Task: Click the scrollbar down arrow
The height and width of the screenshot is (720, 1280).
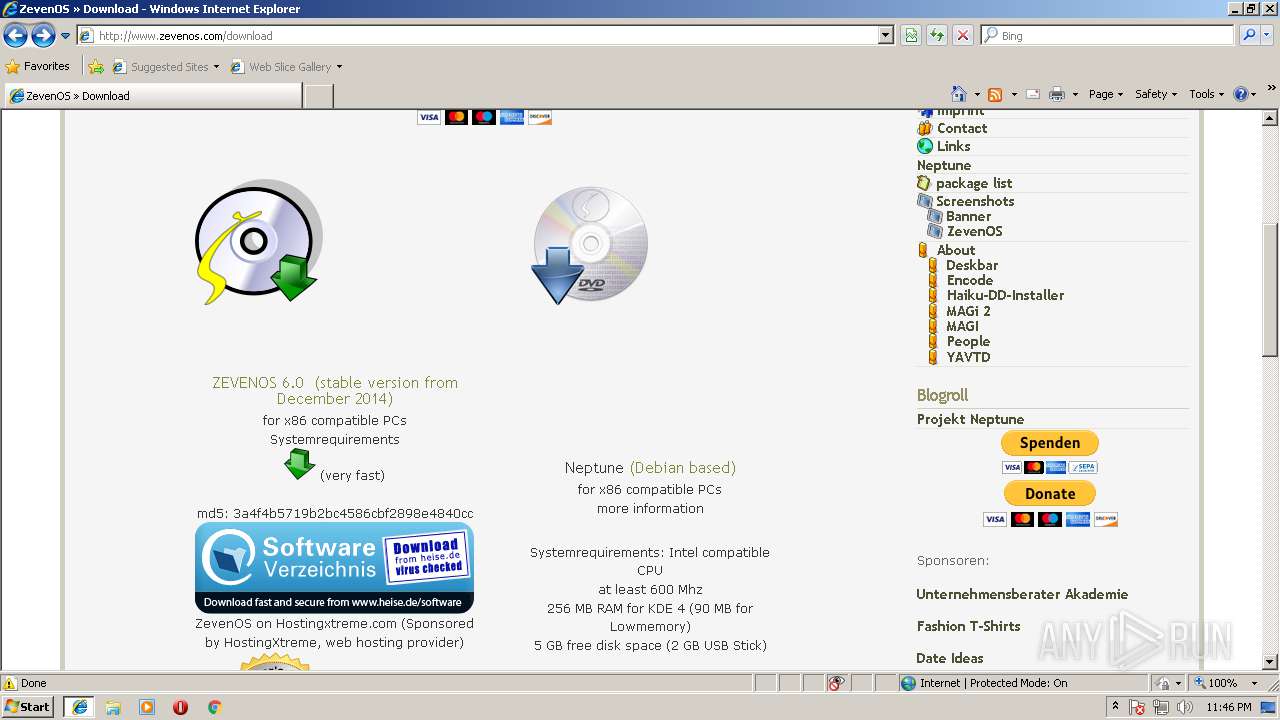Action: pos(1270,662)
